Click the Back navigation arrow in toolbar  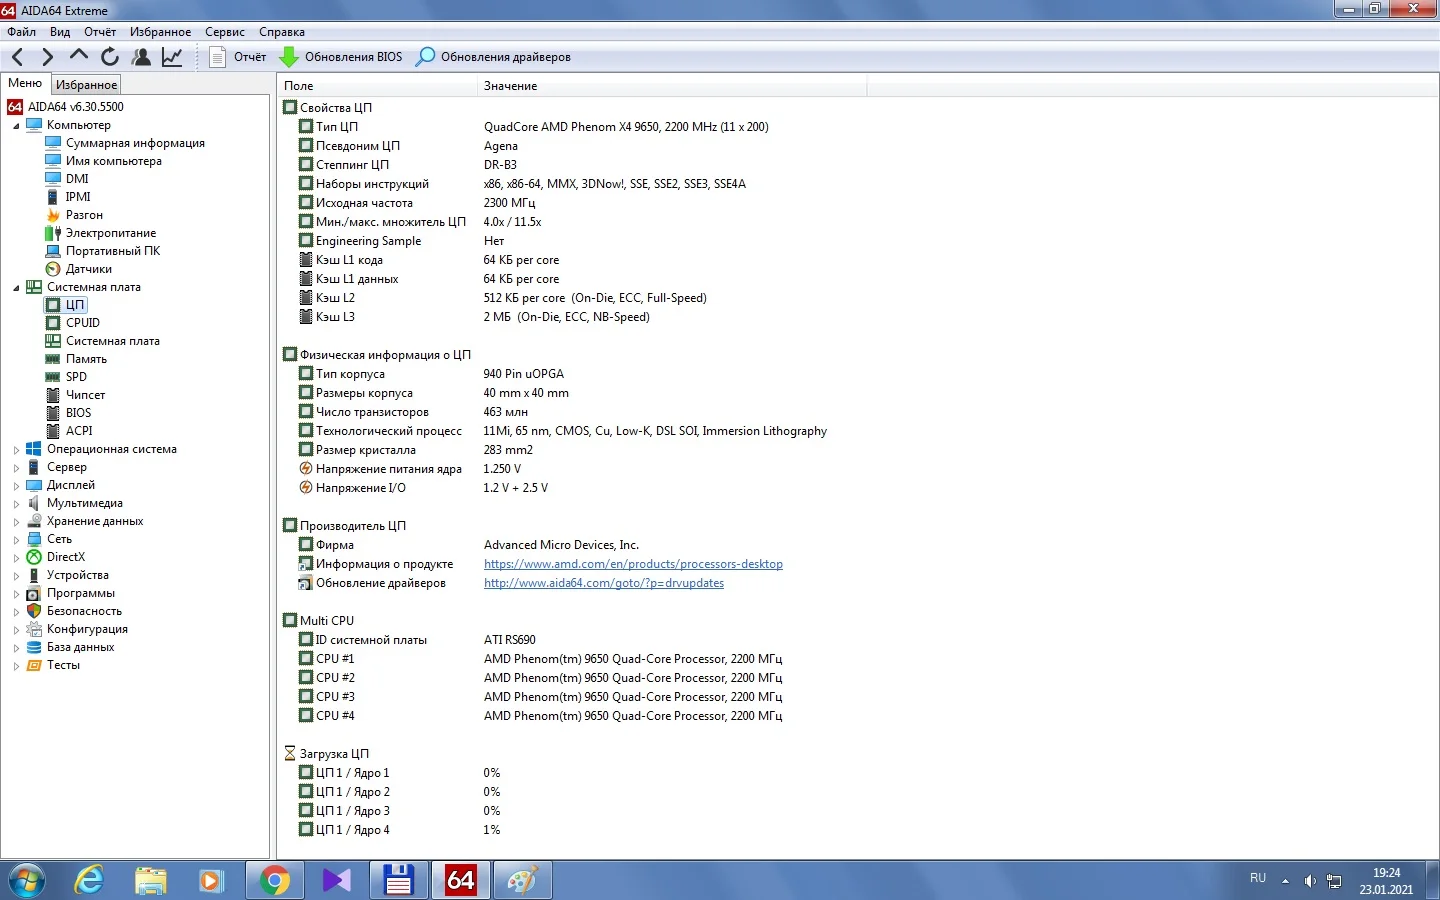(x=17, y=57)
